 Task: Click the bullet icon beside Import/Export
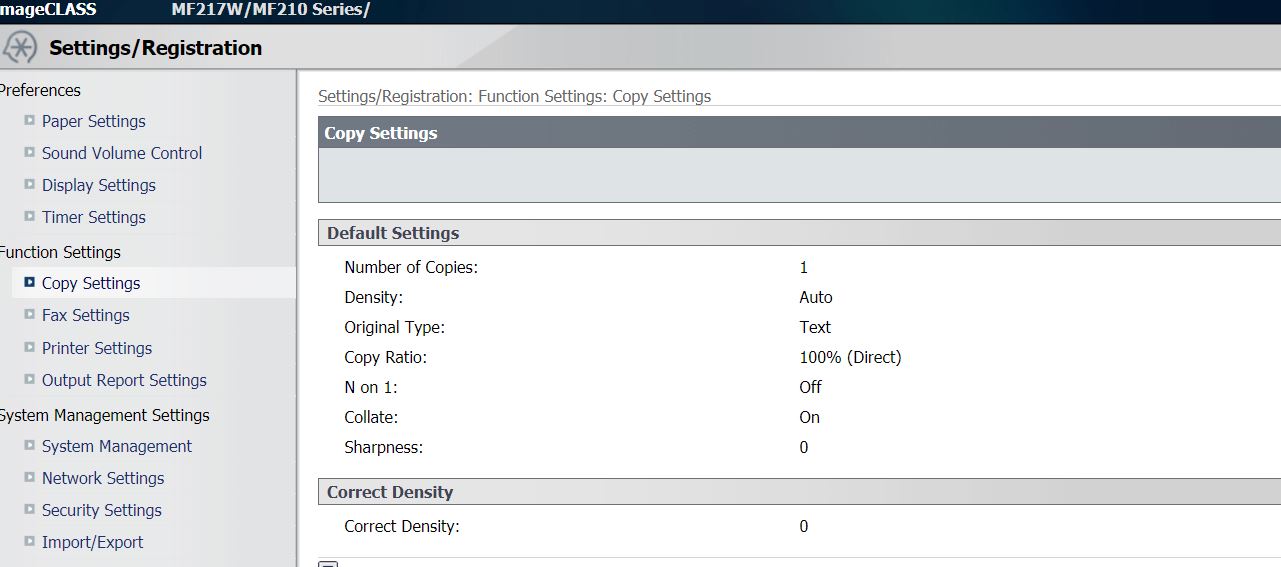pyautogui.click(x=30, y=542)
